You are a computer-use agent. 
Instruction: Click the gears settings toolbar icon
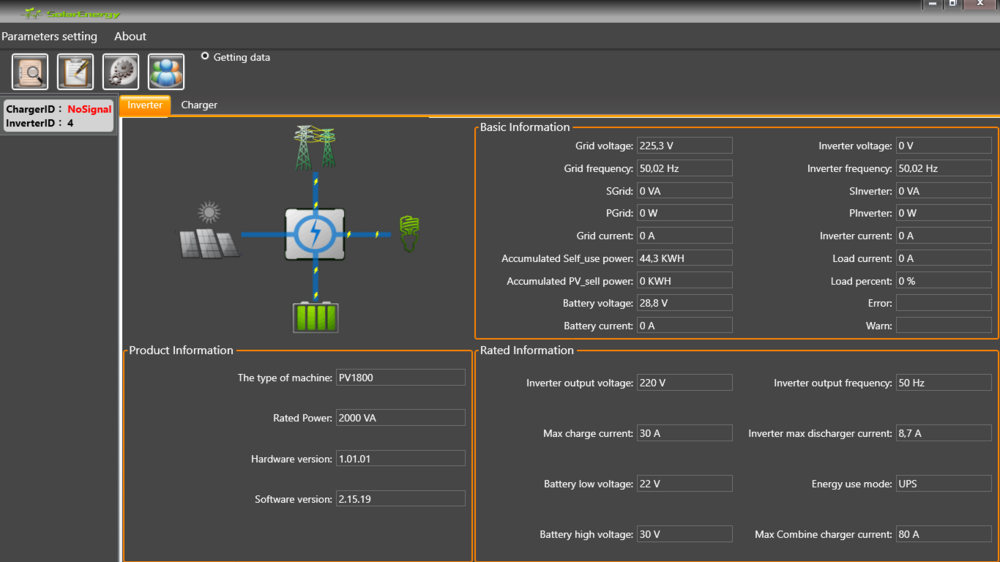point(121,72)
